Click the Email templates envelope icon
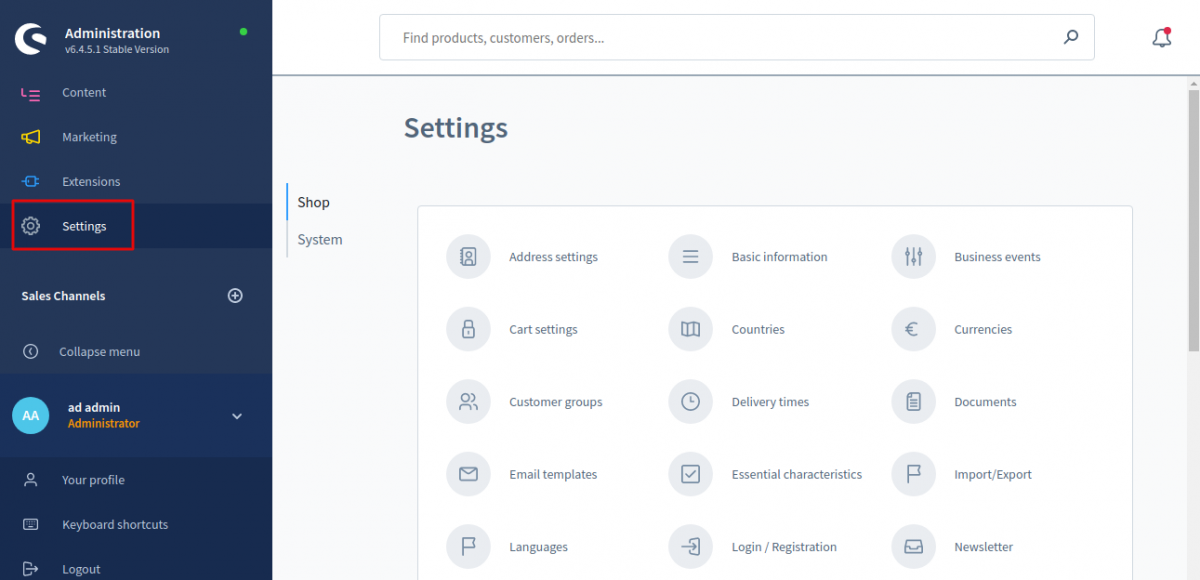Screen dimensions: 1200x580 point(468,474)
